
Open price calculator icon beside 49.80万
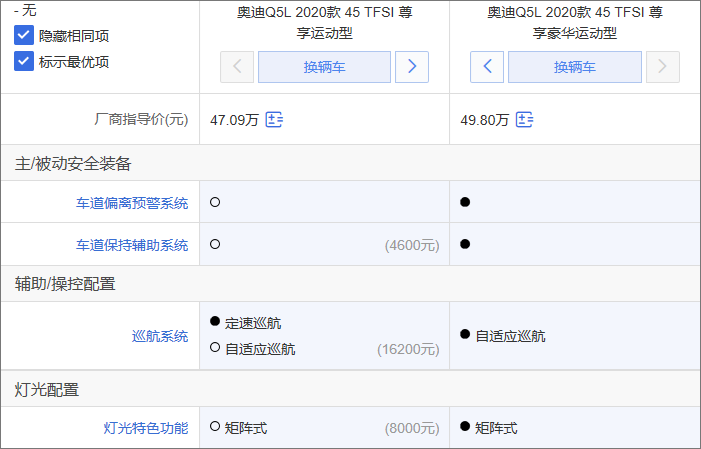(x=524, y=120)
